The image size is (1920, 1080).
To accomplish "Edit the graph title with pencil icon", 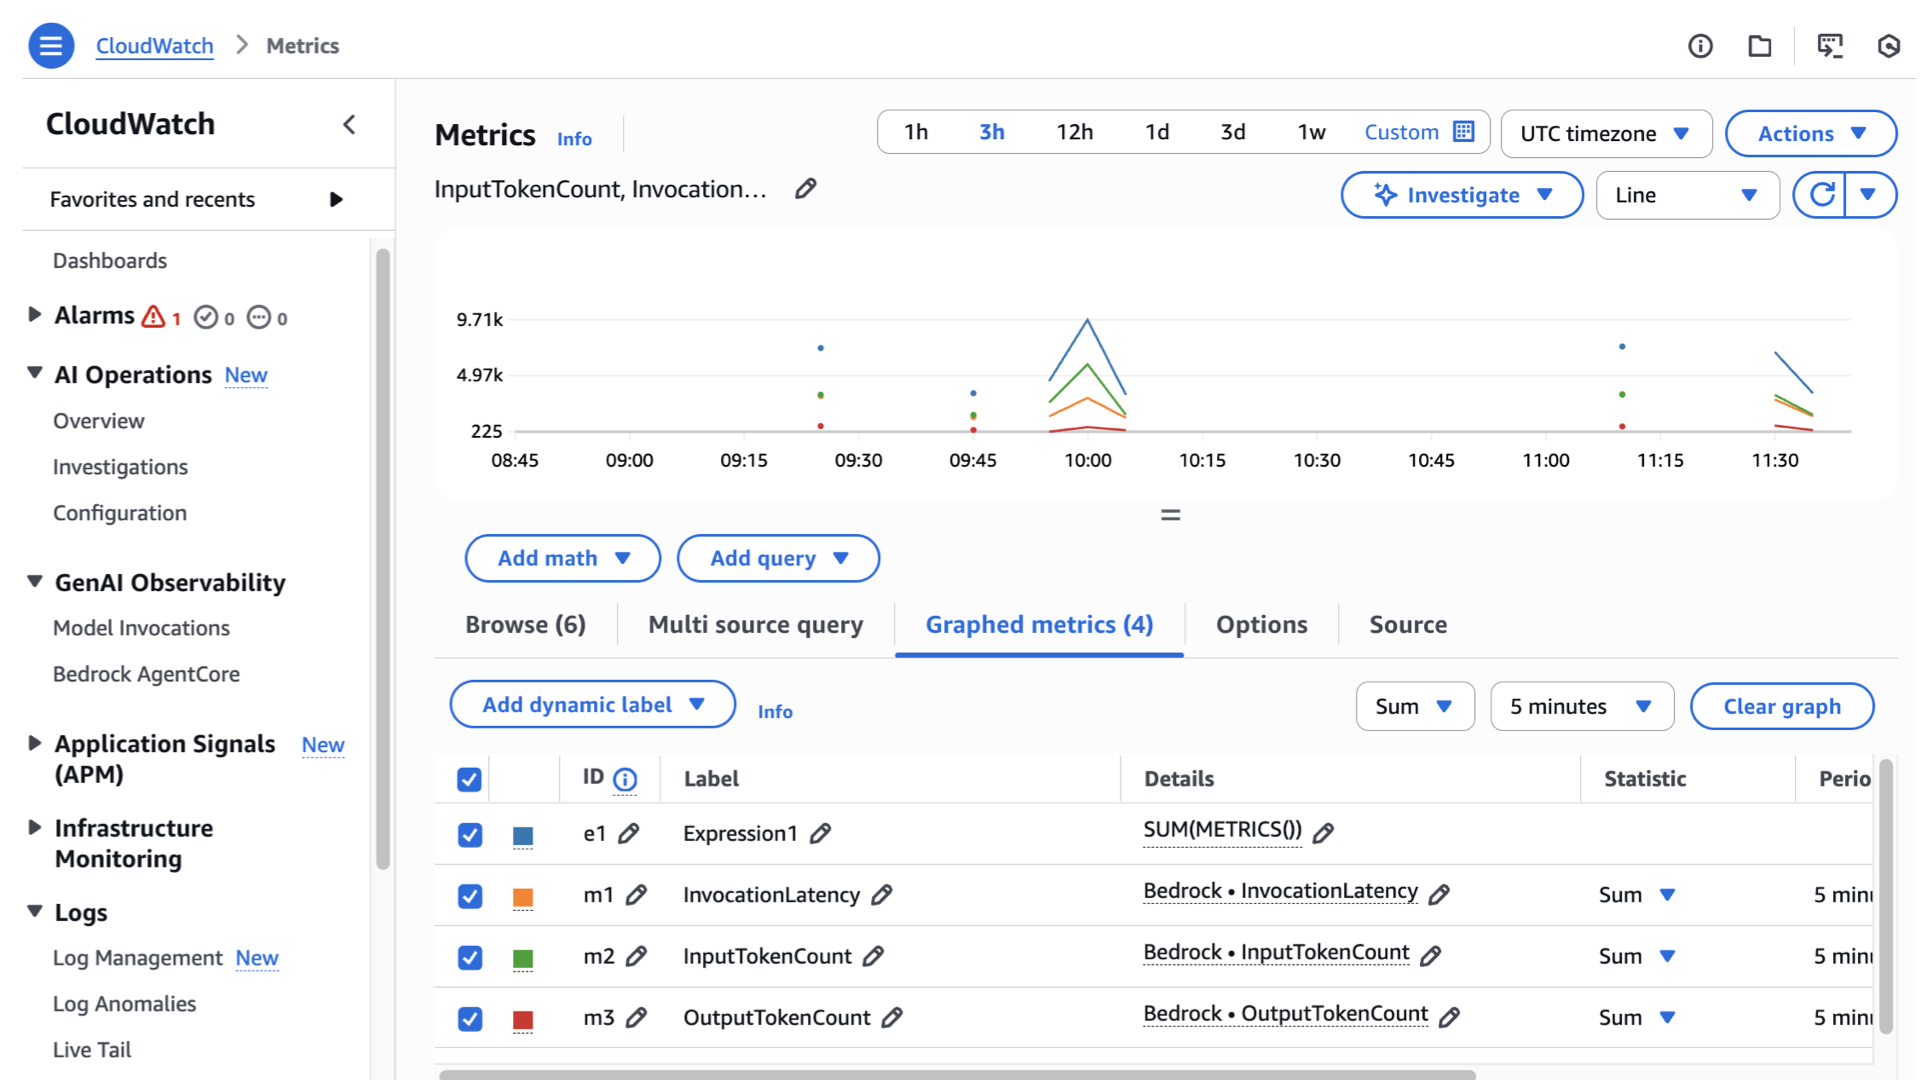I will (x=806, y=189).
